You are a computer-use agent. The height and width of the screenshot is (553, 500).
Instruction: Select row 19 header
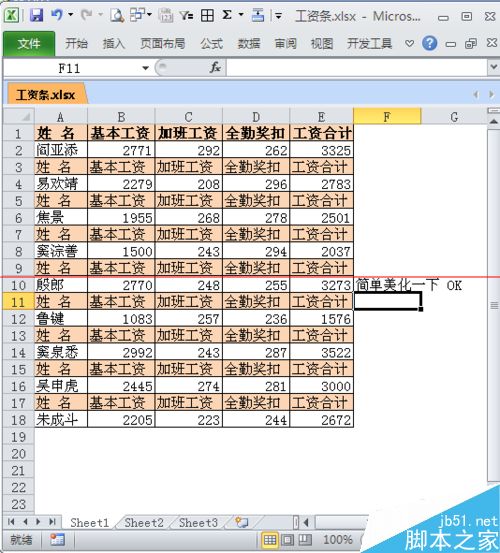[x=19, y=437]
